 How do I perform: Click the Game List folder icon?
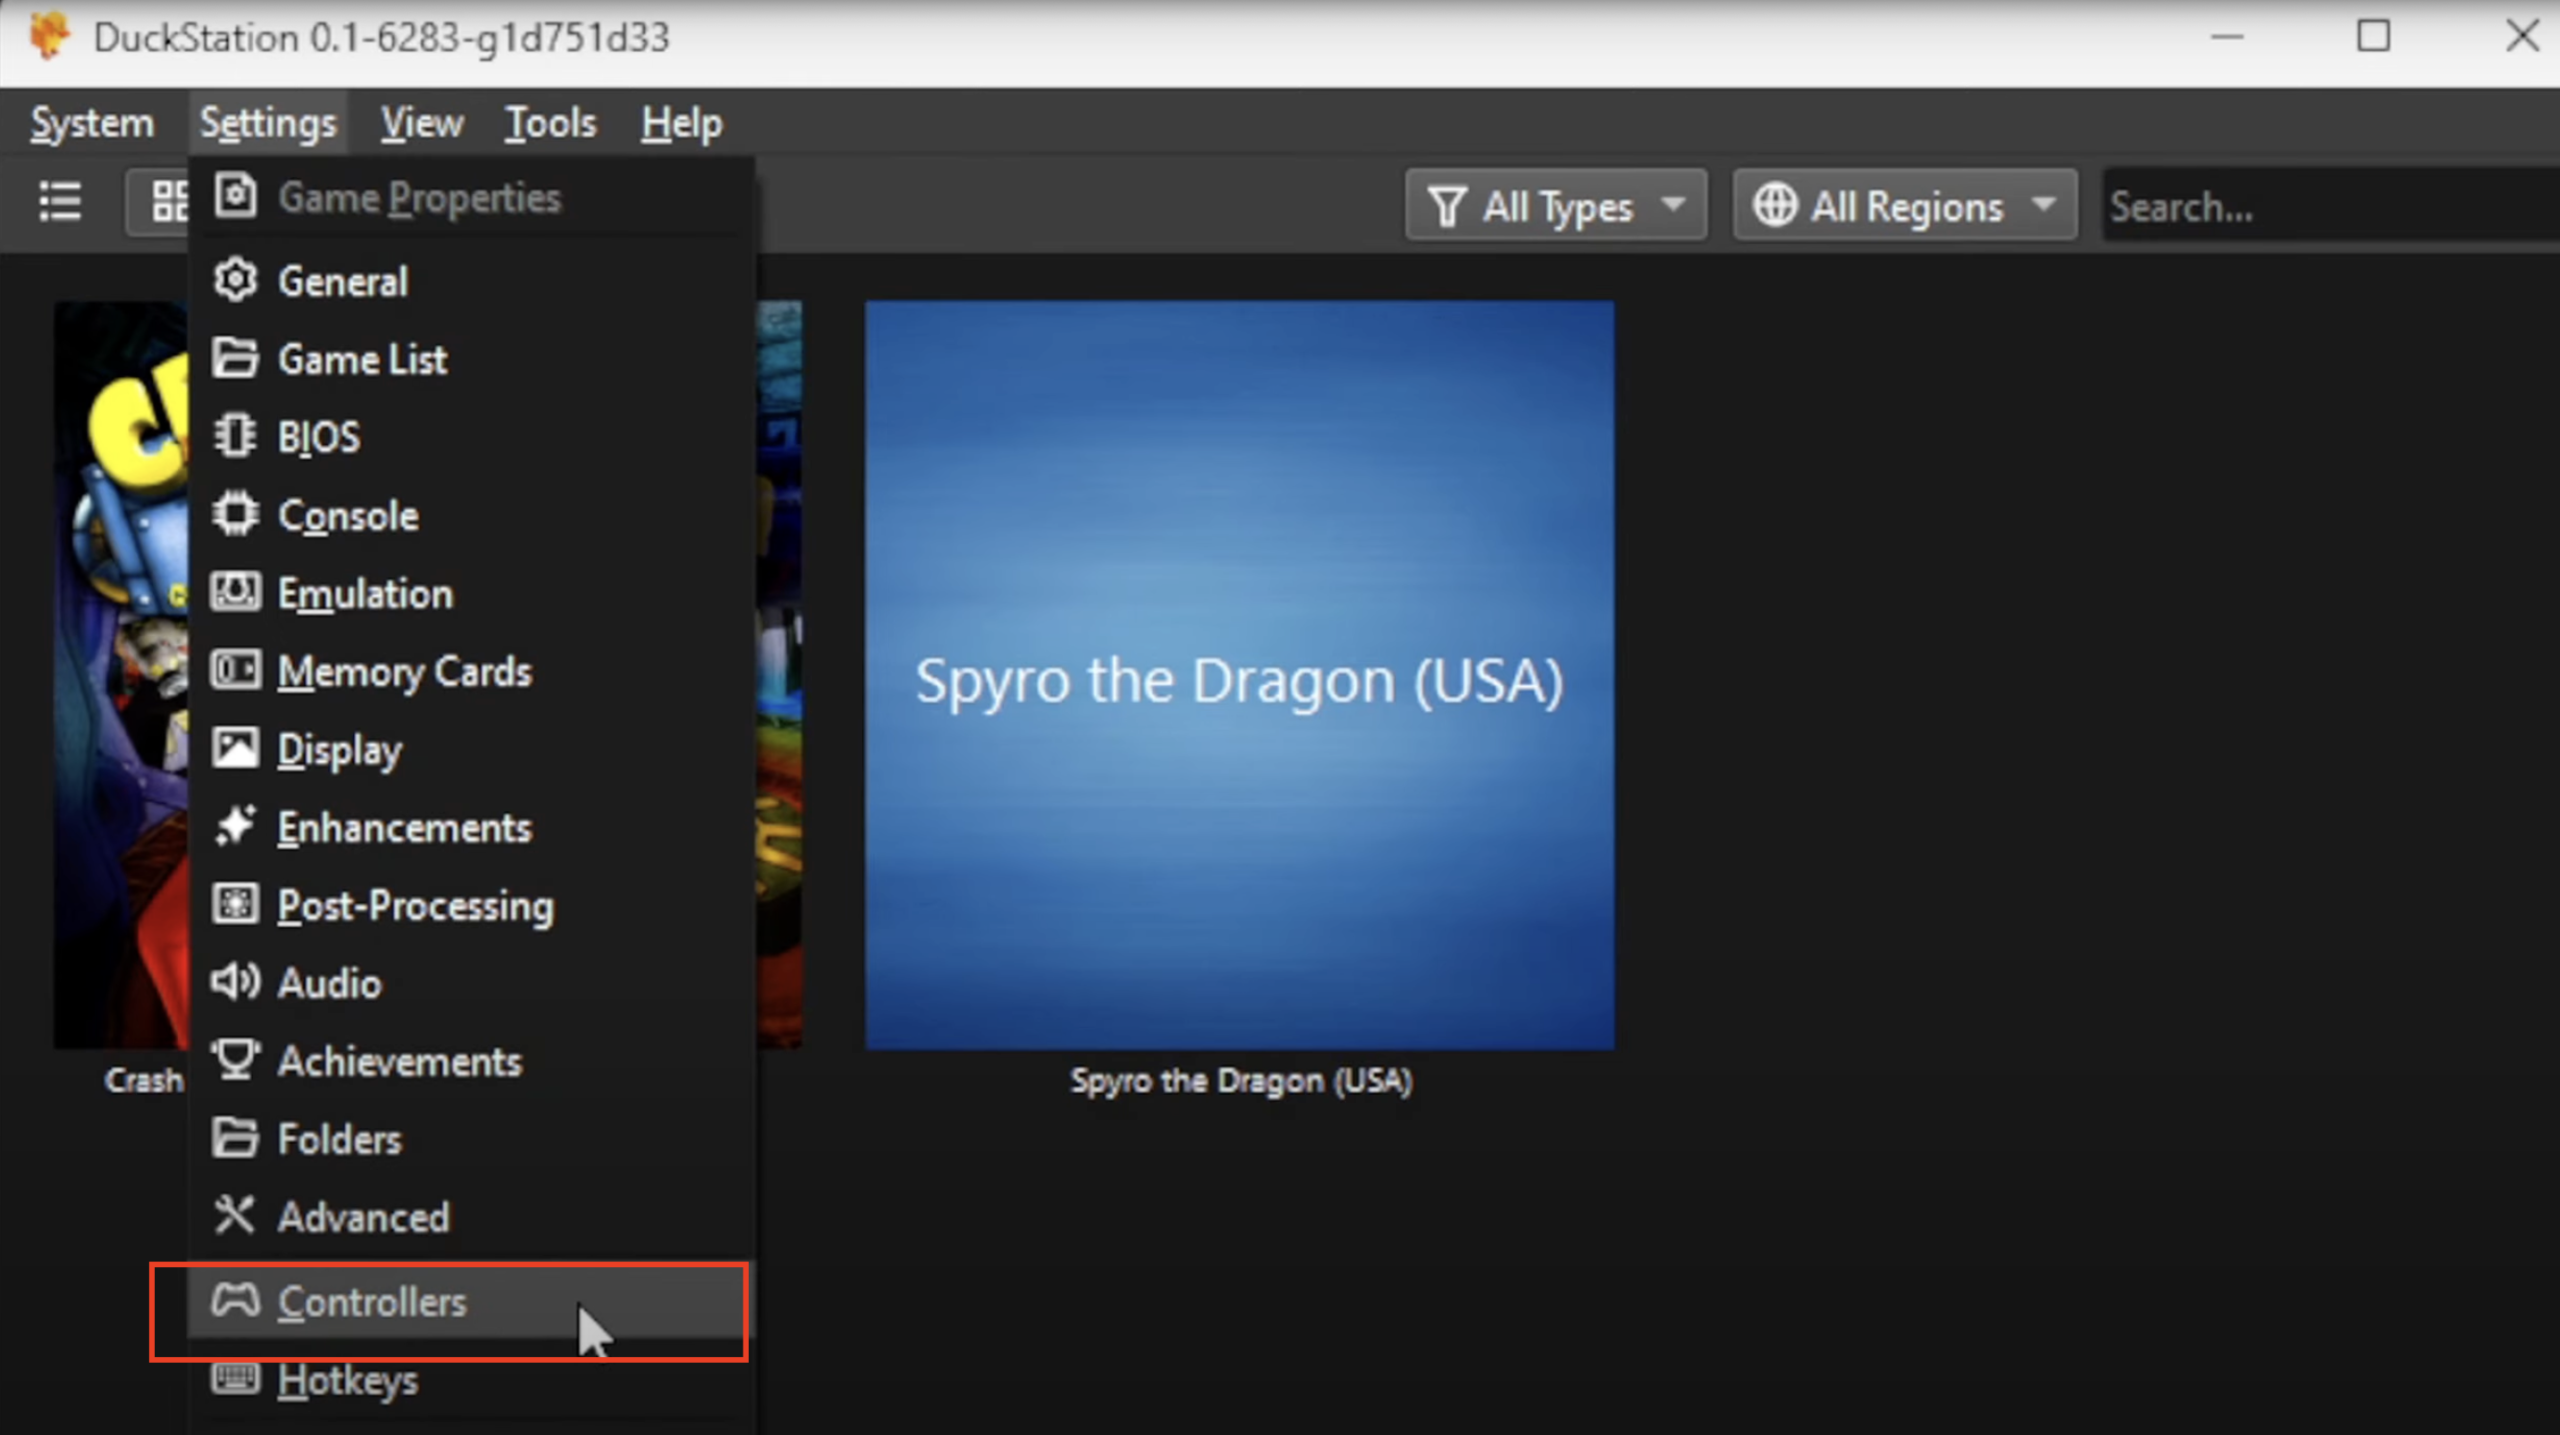236,358
